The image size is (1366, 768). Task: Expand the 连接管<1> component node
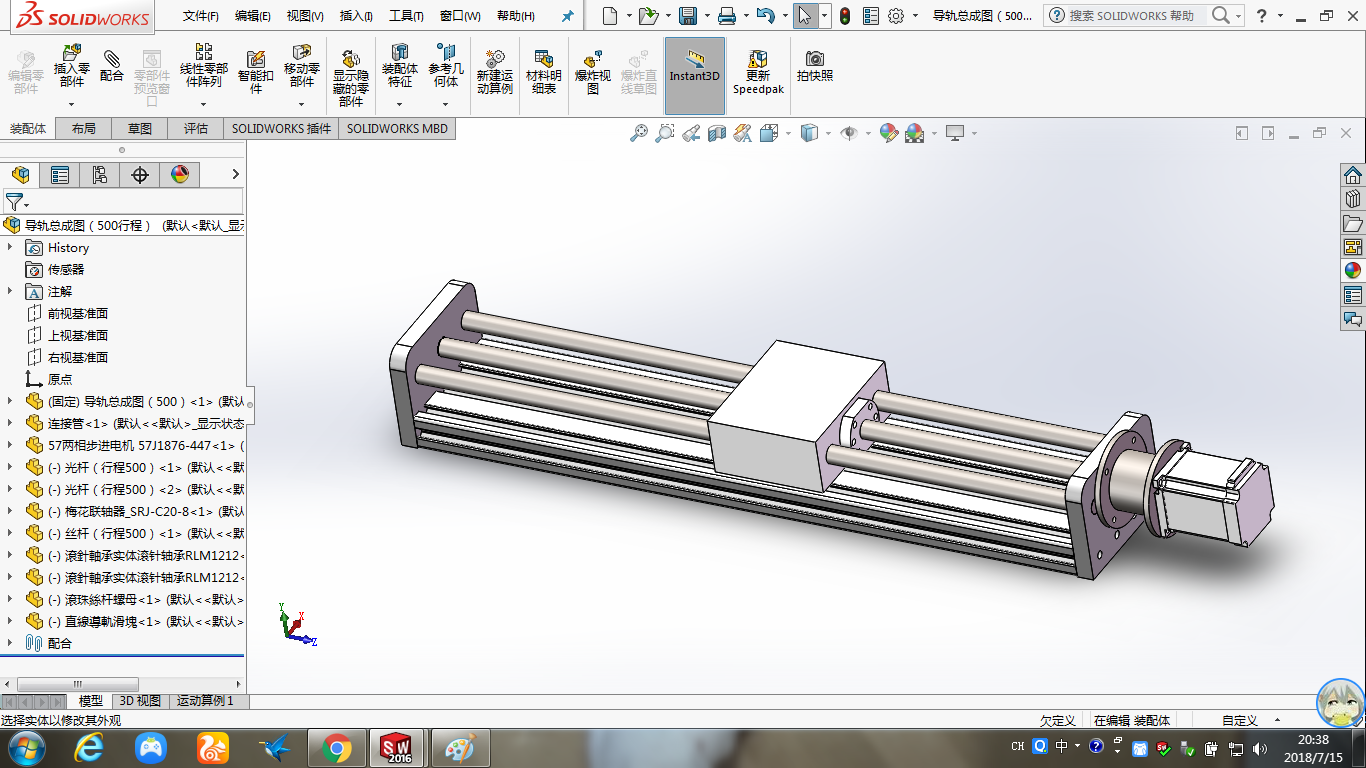[x=10, y=423]
